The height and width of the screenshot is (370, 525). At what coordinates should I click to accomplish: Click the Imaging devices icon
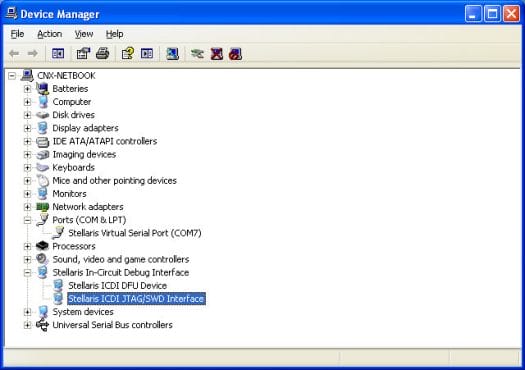(x=43, y=154)
